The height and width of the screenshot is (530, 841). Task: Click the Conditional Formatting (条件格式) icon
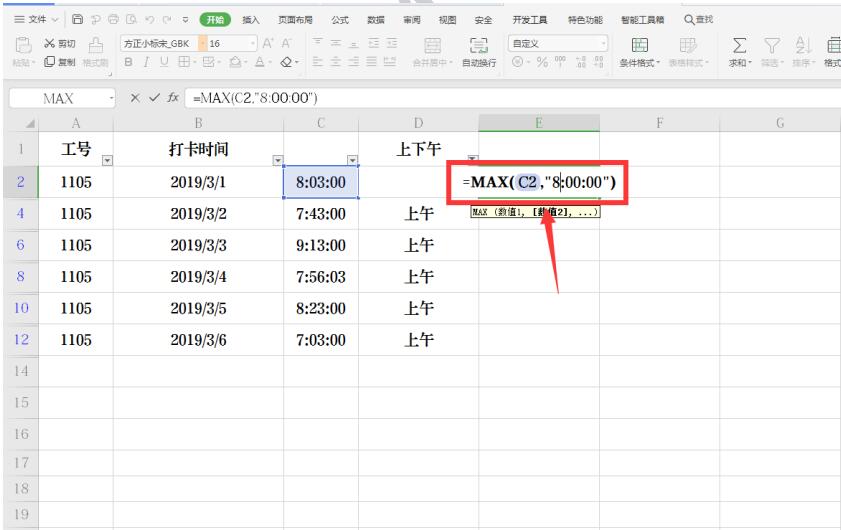[639, 46]
